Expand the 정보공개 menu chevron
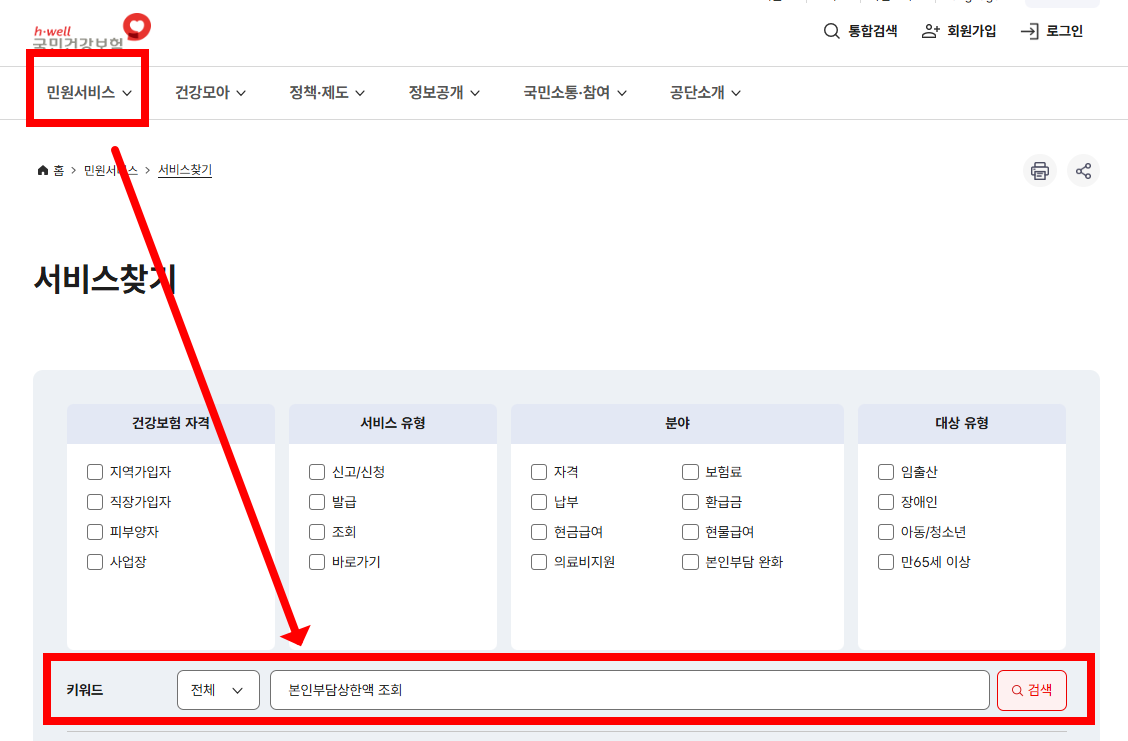The width and height of the screenshot is (1128, 741). (475, 92)
